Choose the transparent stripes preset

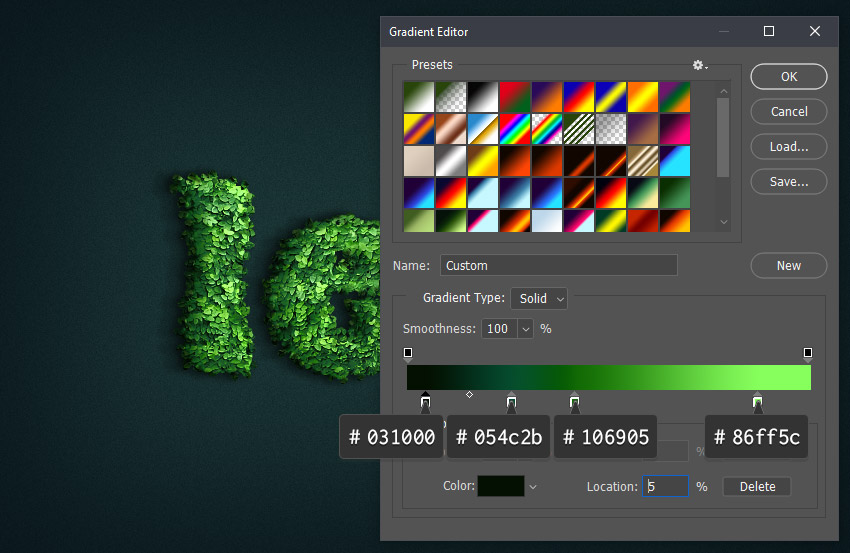tap(578, 129)
